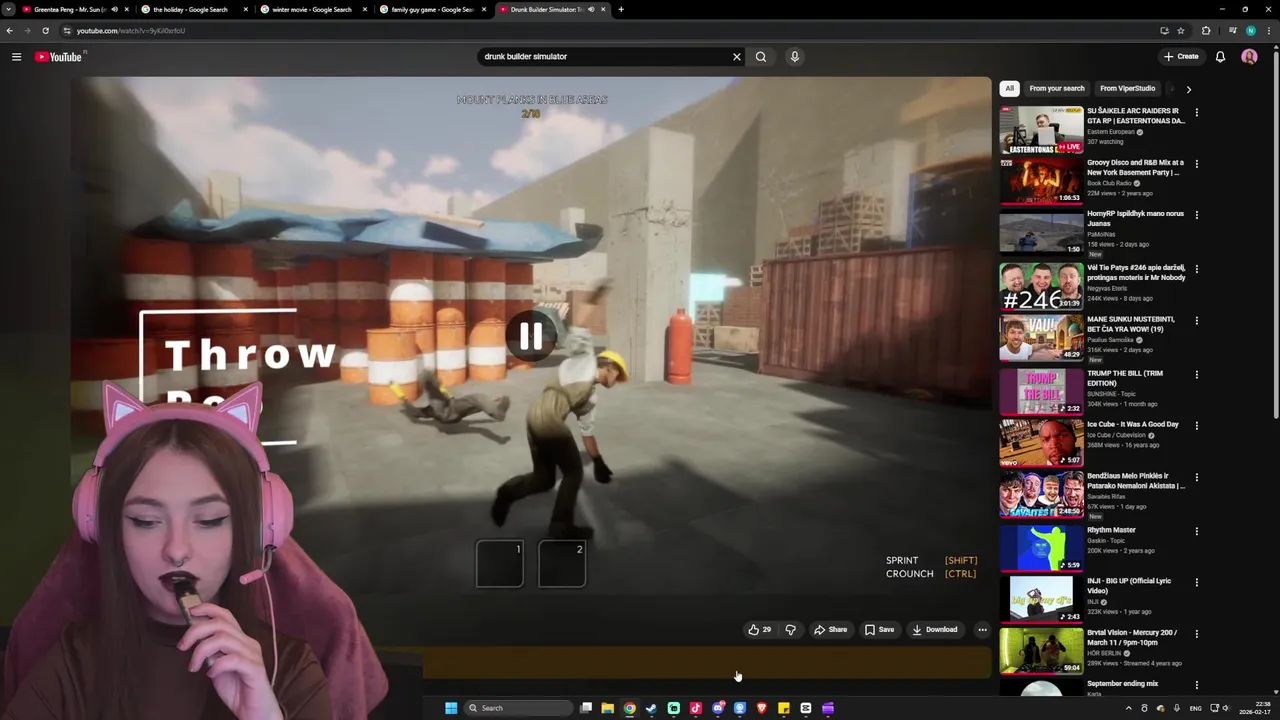This screenshot has height=720, width=1280.
Task: Open the YouTube notifications bell
Action: [1220, 57]
